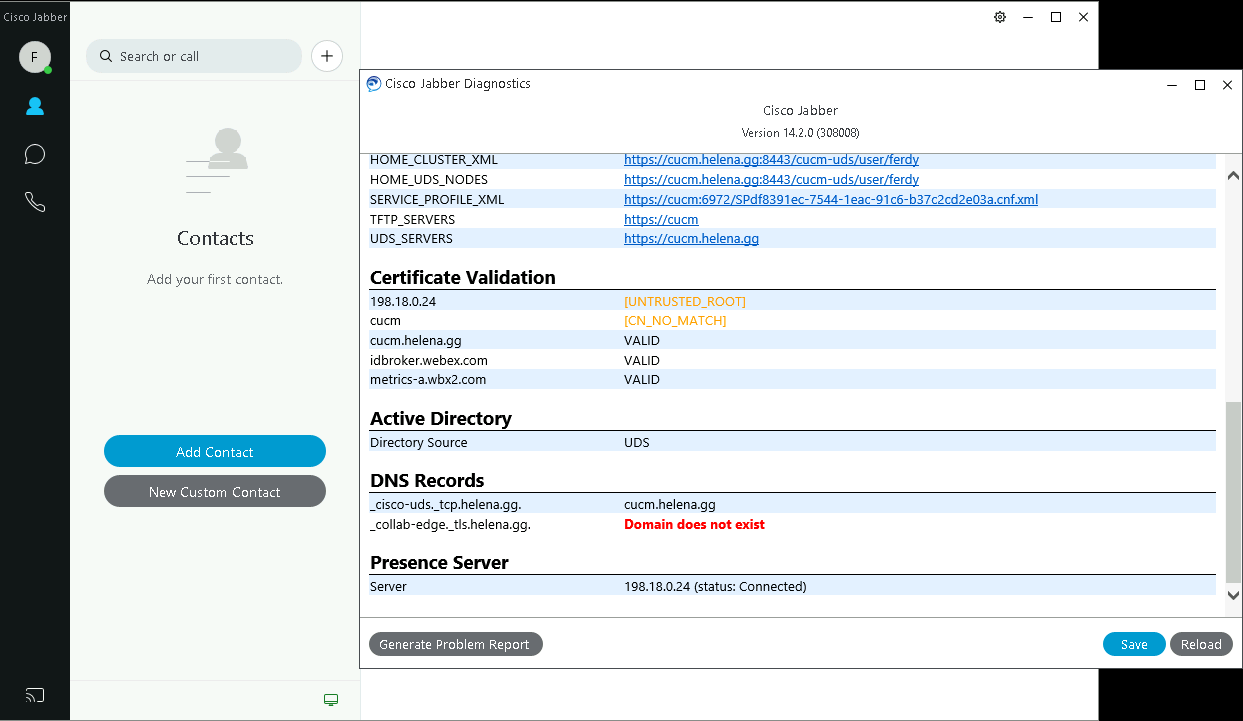The height and width of the screenshot is (721, 1243).
Task: Click the user avatar with letter F
Action: pyautogui.click(x=34, y=57)
